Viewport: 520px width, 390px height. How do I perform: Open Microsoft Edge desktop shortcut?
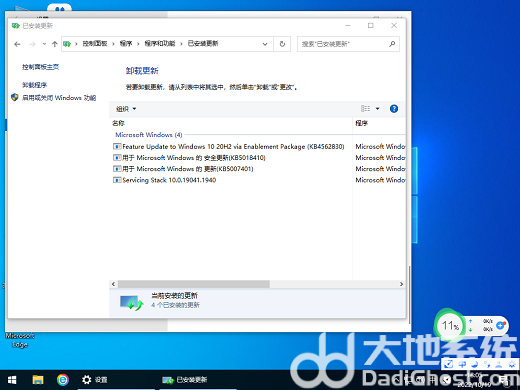pos(20,340)
